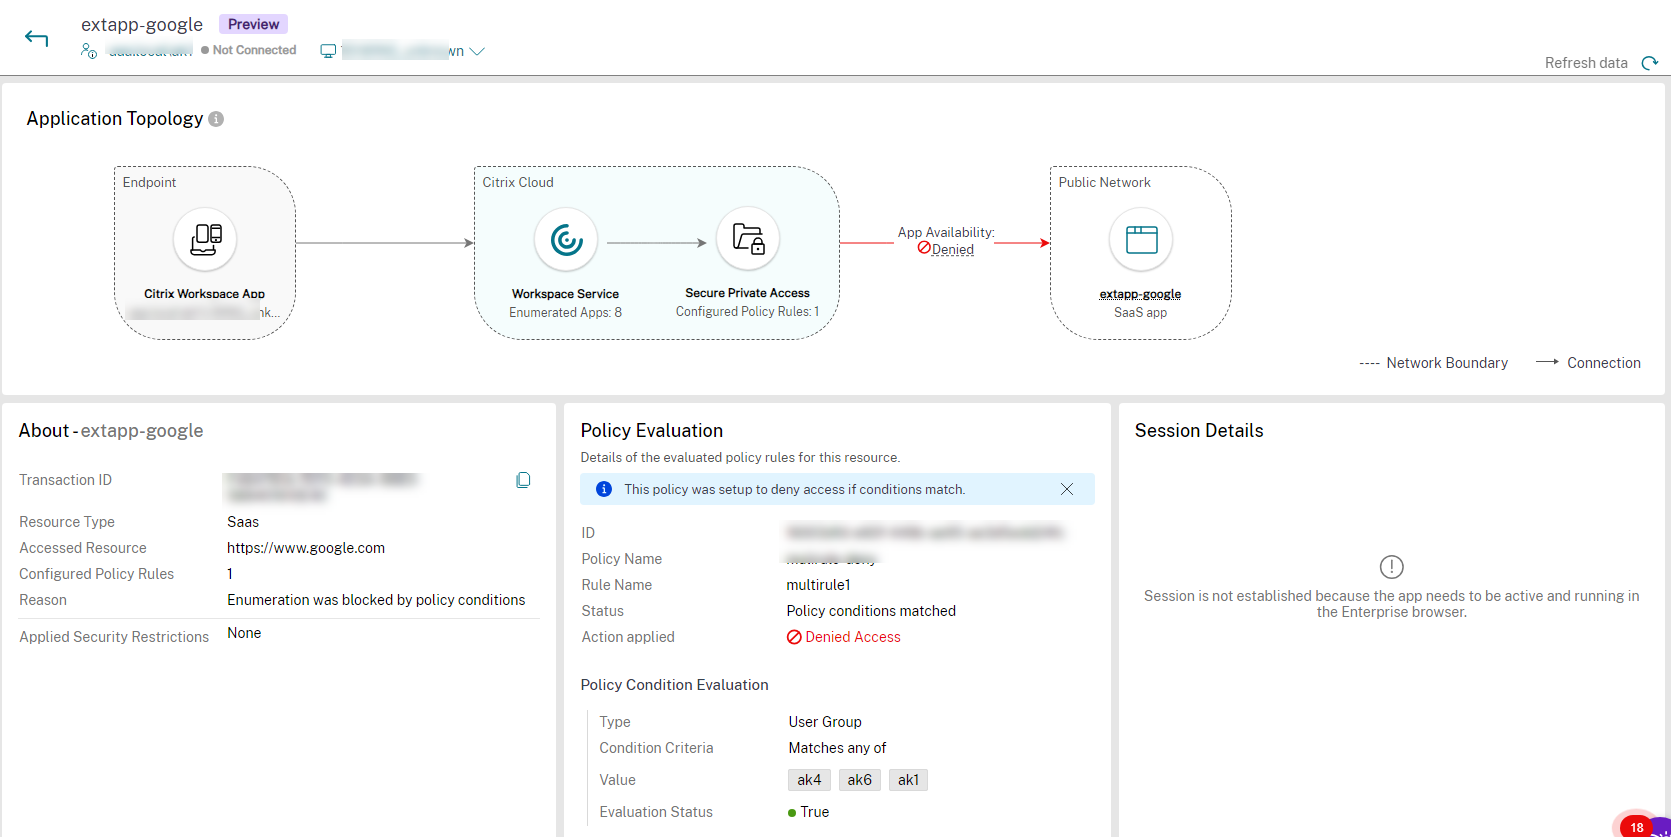Viewport: 1671px width, 837px height.
Task: Click the ak4 user group value tag
Action: pos(809,780)
